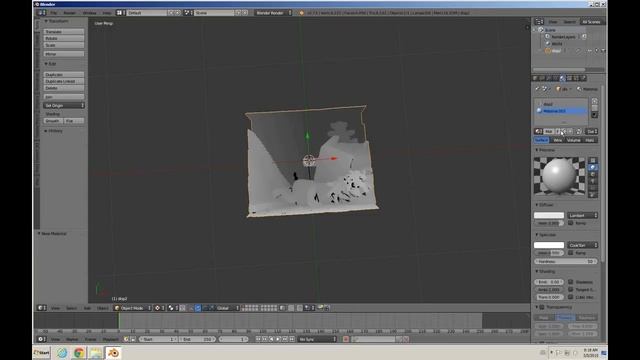Screen dimensions: 640x360
Task: Collapse the Edit panel header
Action: tap(51, 64)
